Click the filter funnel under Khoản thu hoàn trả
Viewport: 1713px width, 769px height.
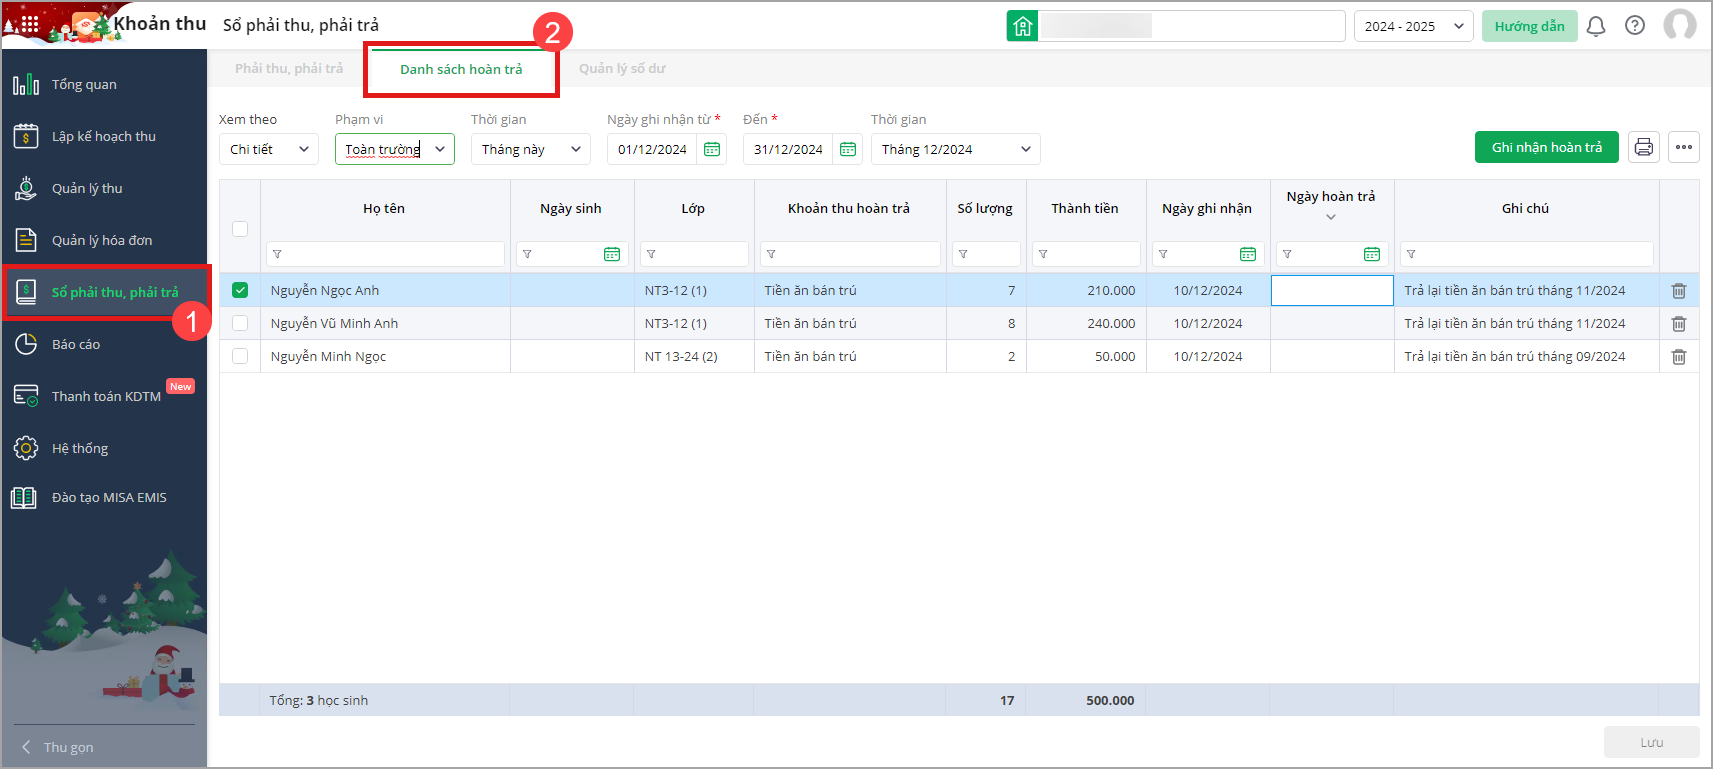[x=771, y=254]
